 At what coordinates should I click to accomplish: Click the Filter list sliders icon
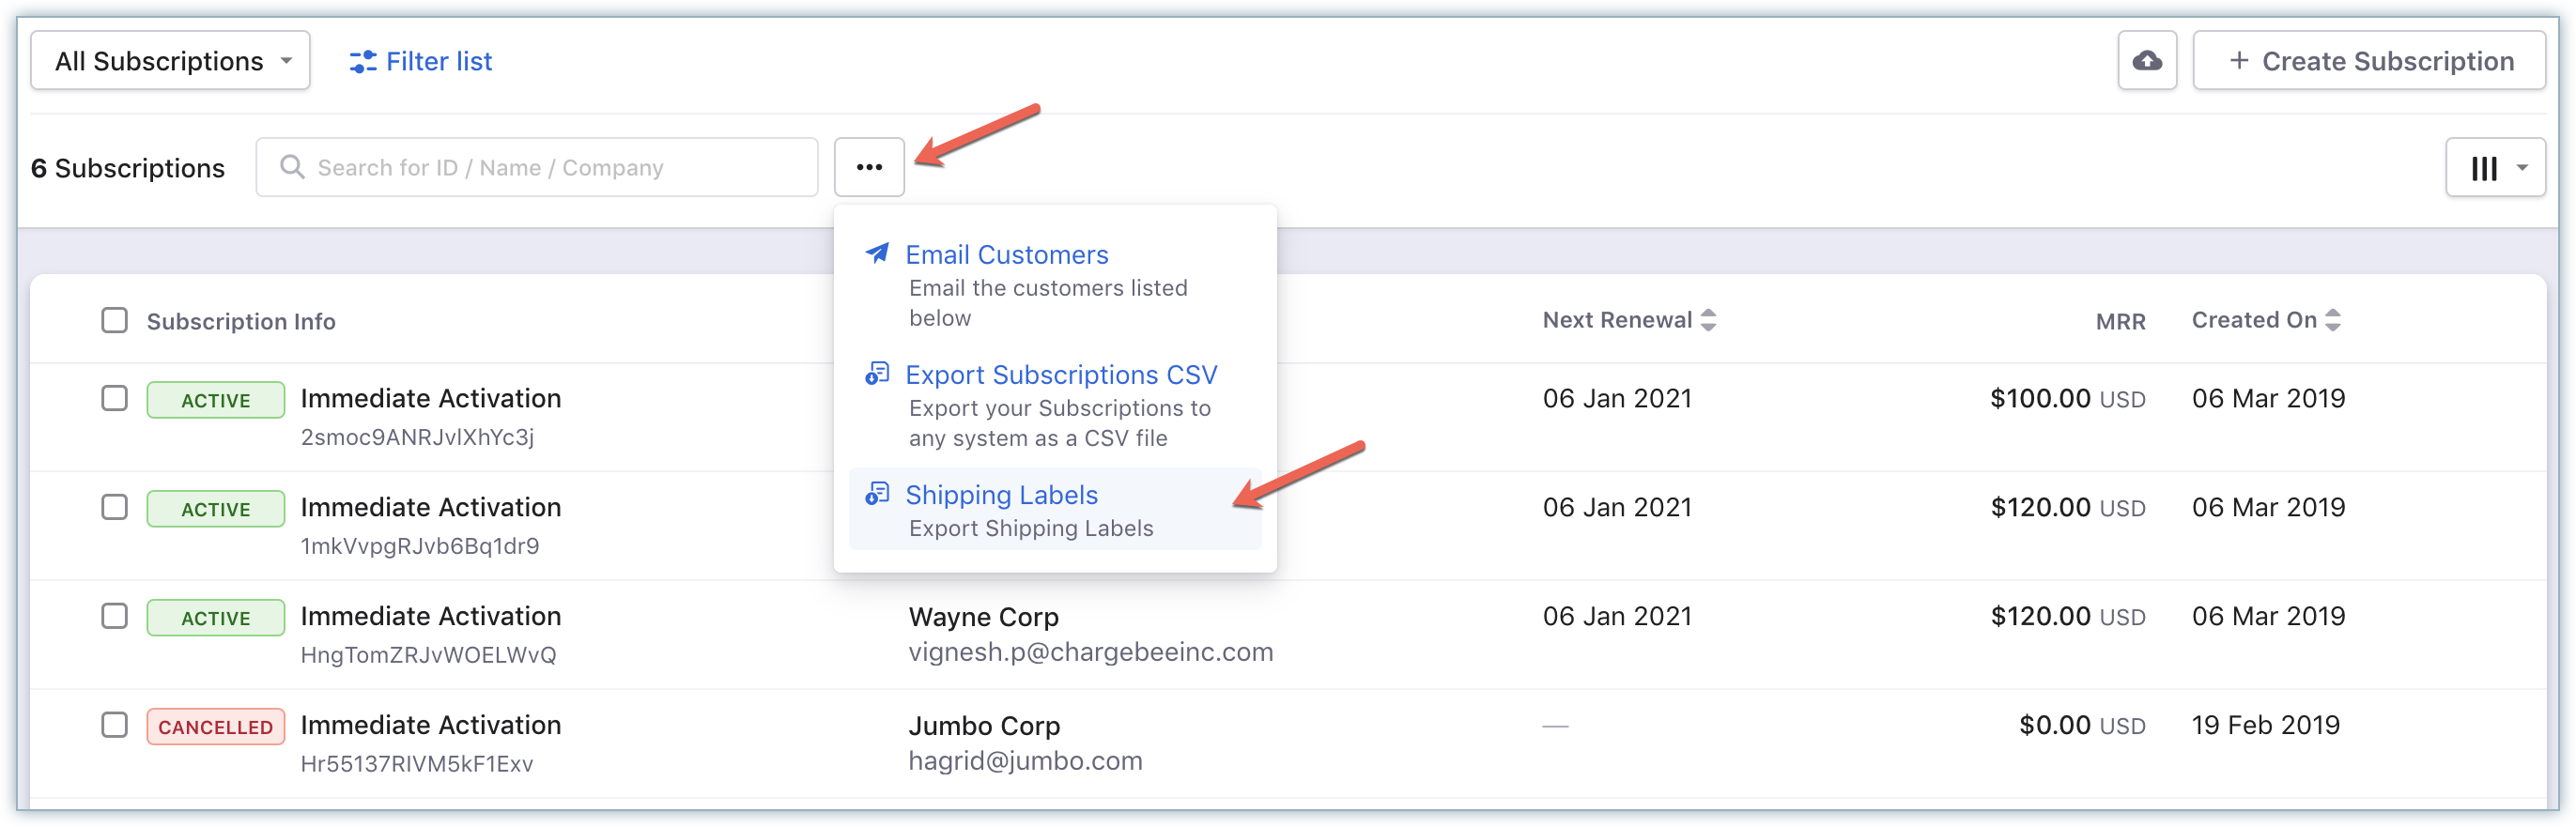[x=362, y=62]
